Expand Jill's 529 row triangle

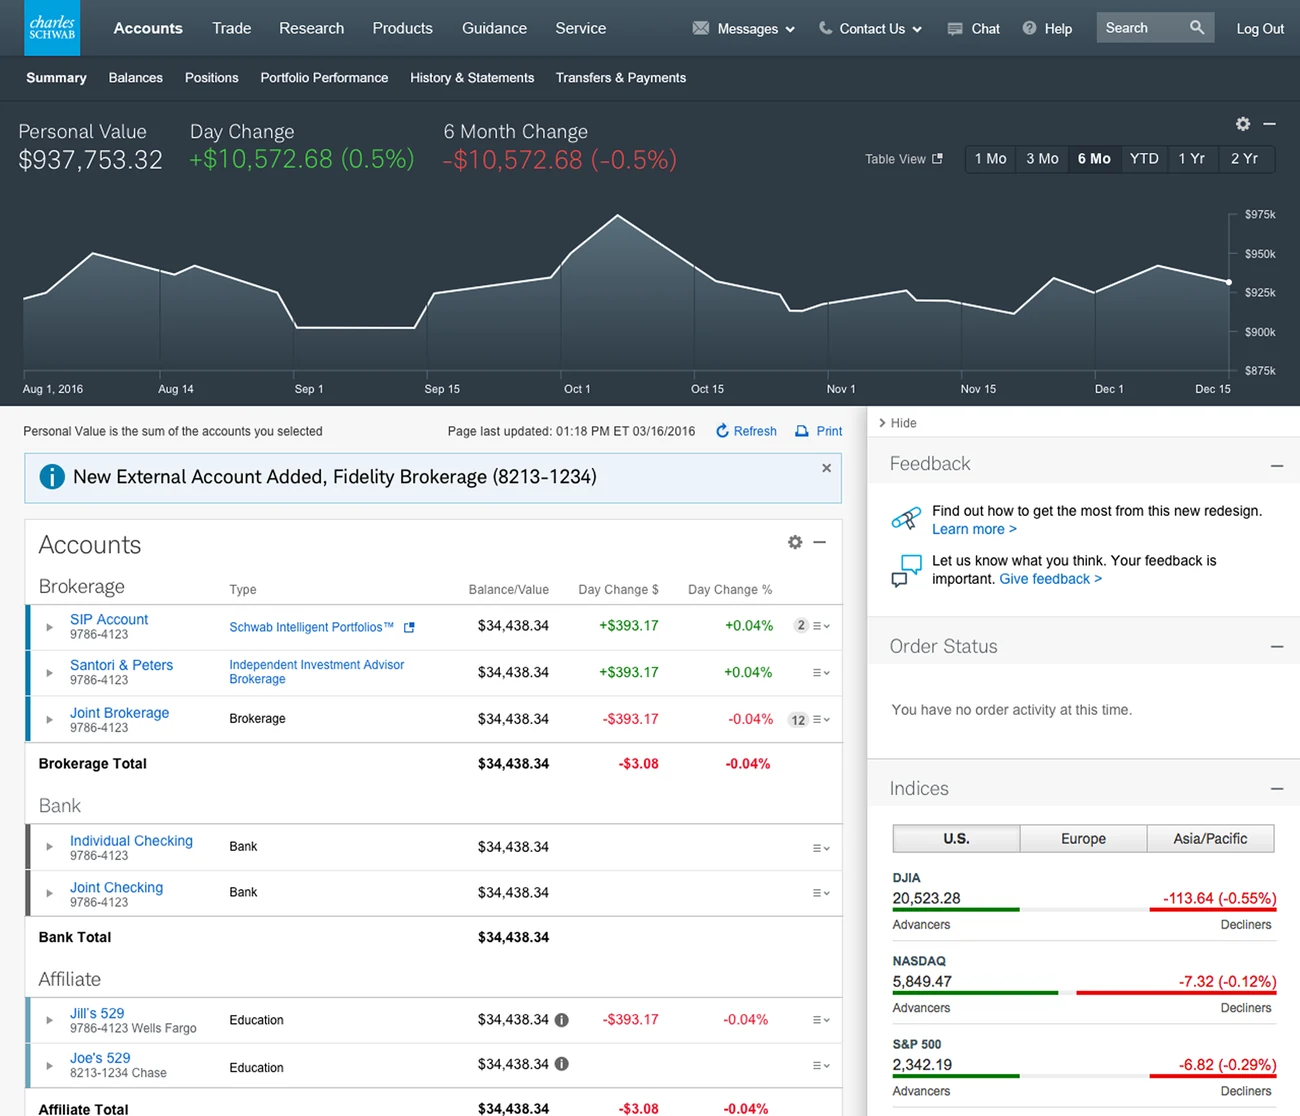49,1021
